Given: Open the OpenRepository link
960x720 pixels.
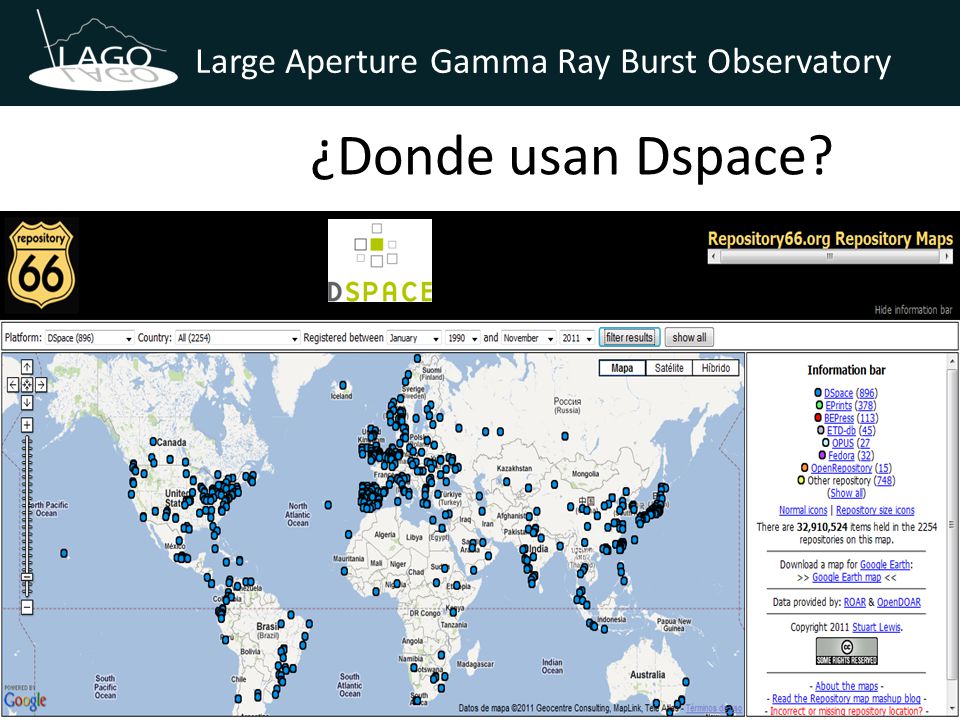Looking at the screenshot, I should pos(841,468).
